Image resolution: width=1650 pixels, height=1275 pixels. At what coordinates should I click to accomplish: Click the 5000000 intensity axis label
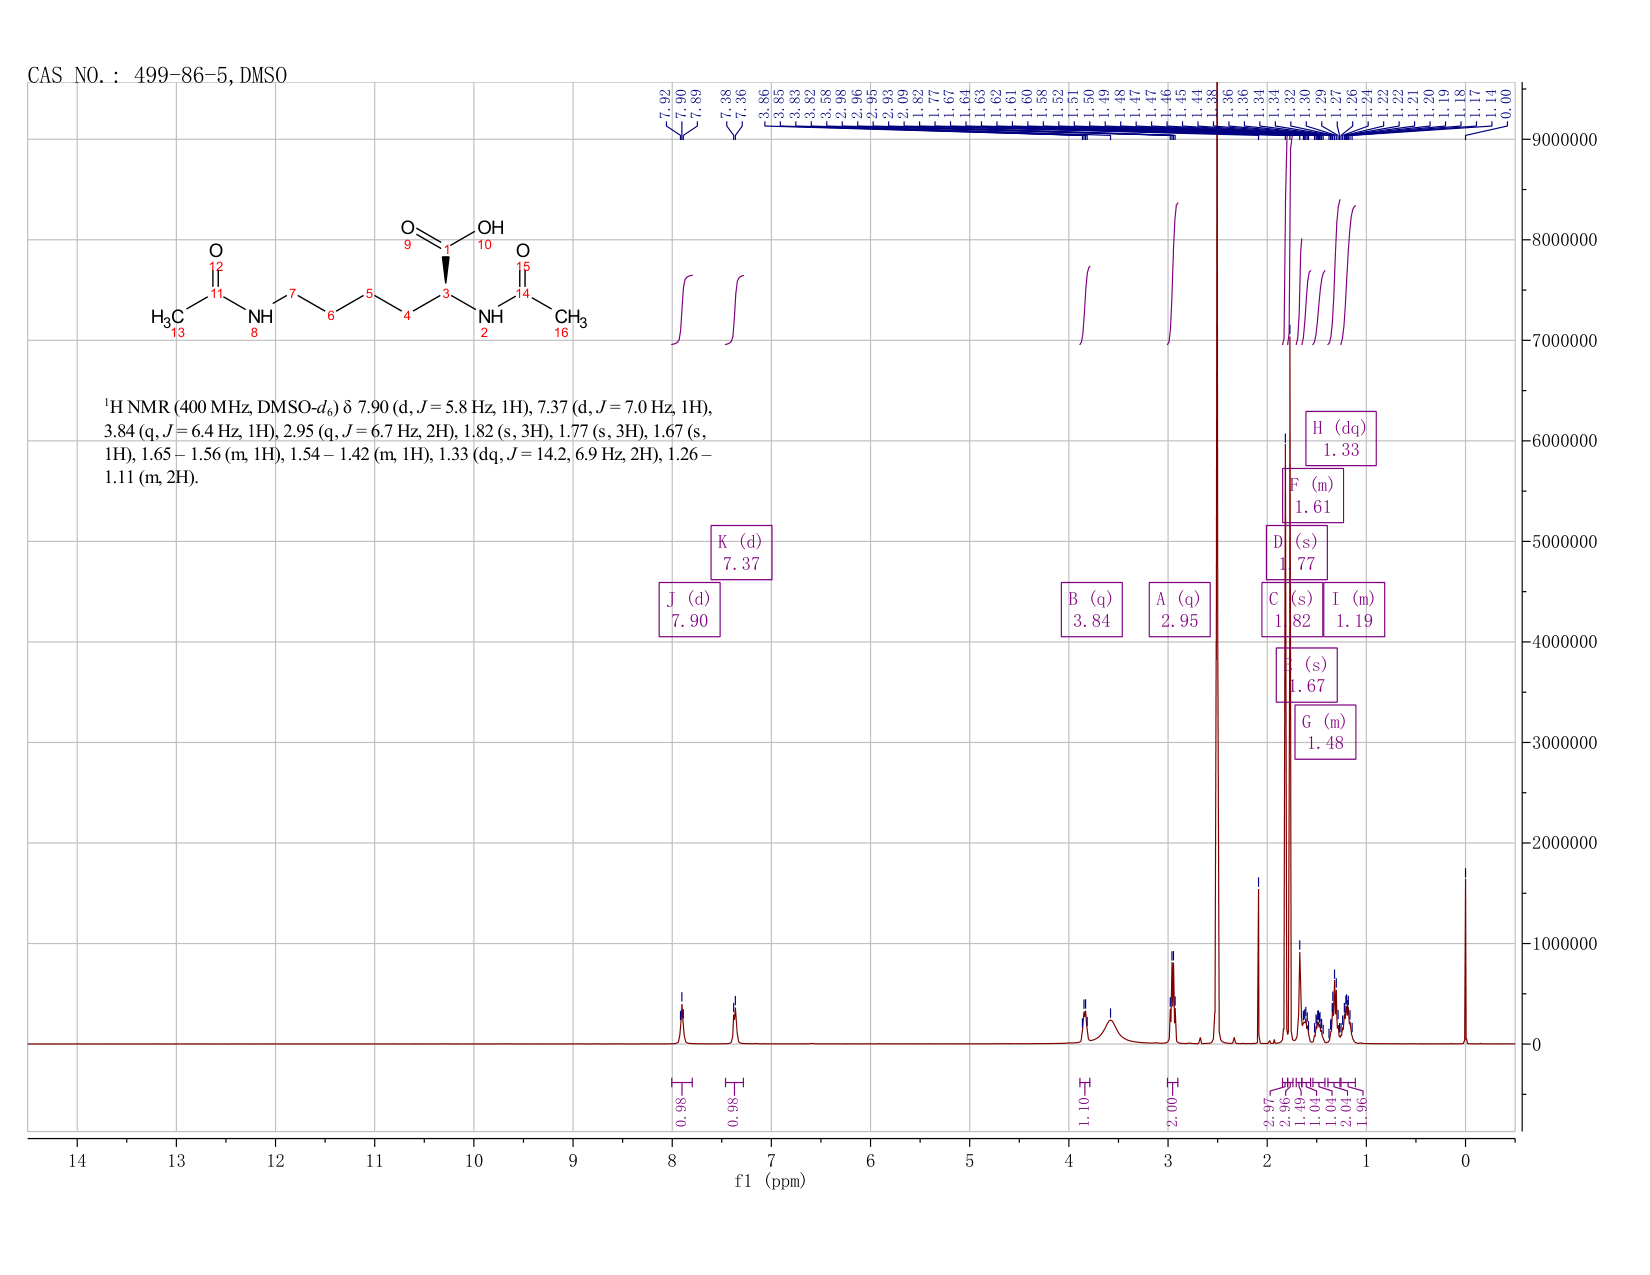click(1563, 542)
